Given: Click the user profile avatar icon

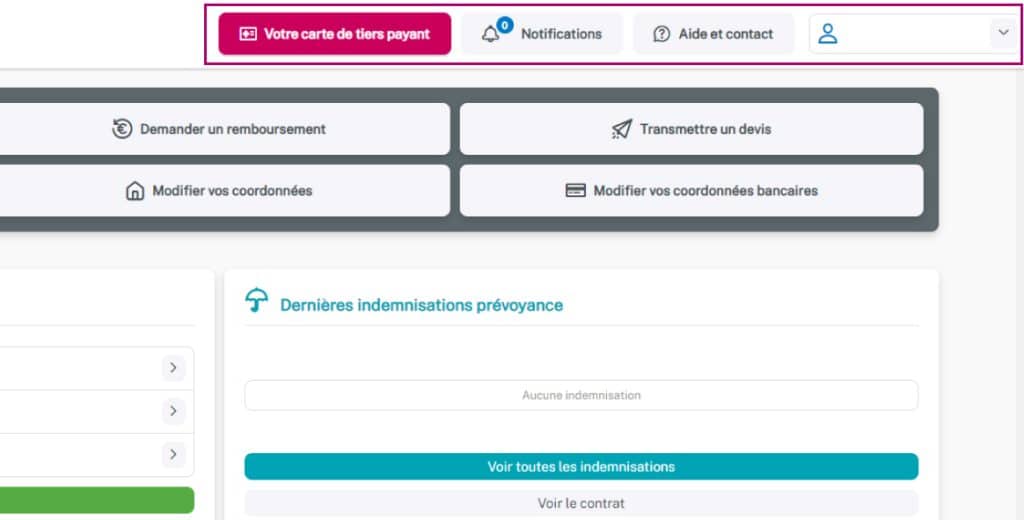Looking at the screenshot, I should pos(827,34).
